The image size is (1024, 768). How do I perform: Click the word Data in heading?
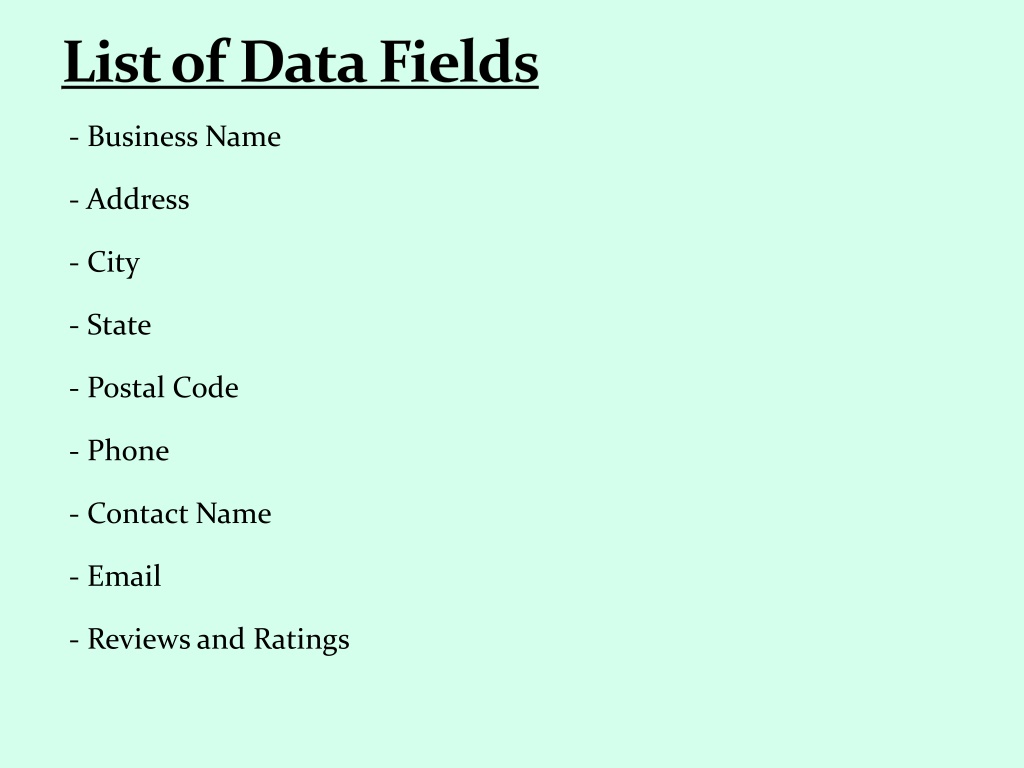coord(303,62)
